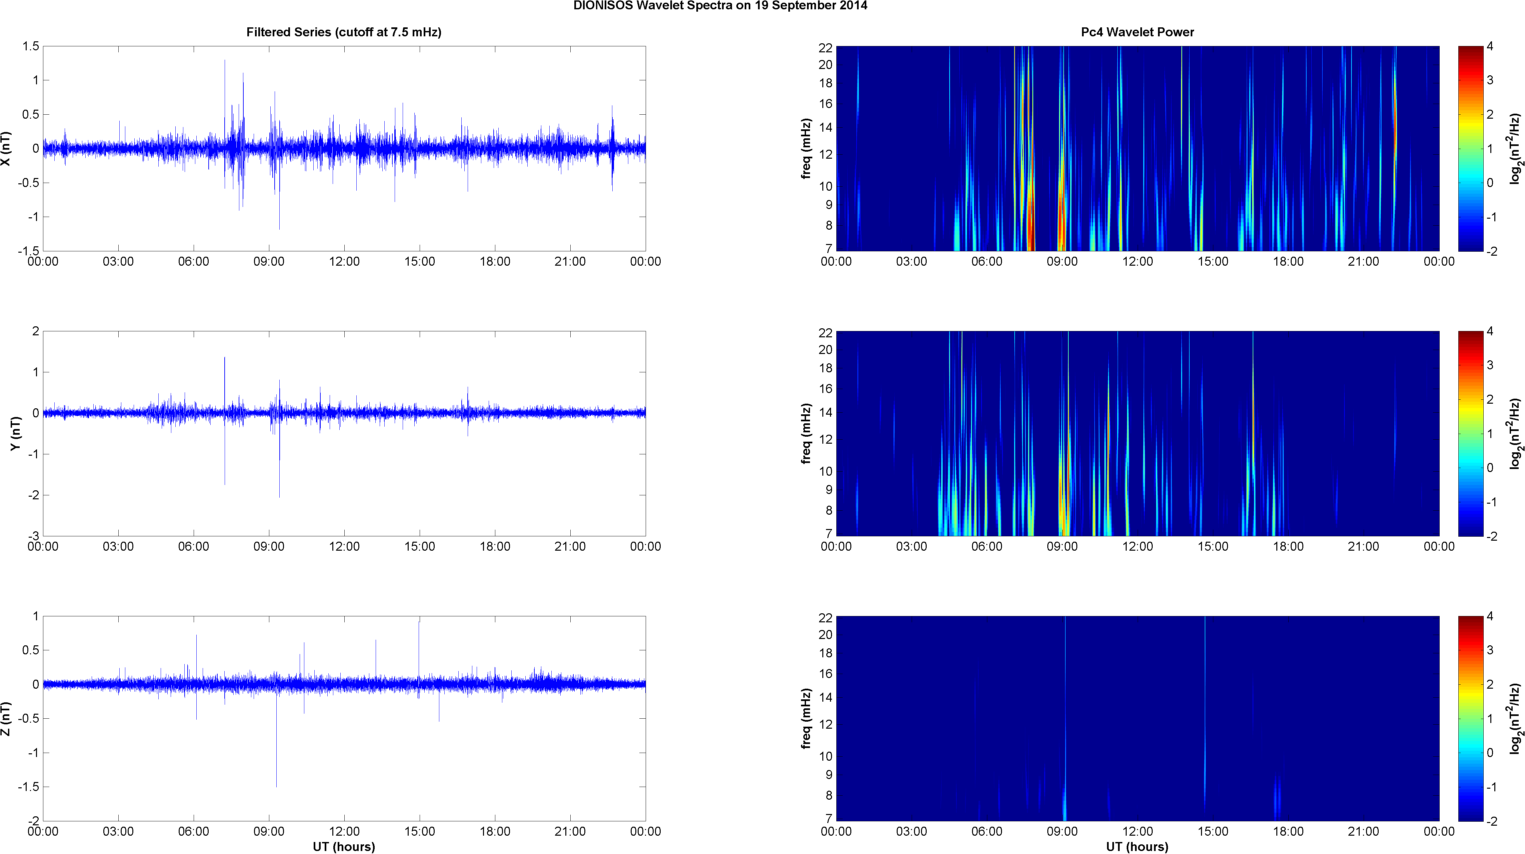Click the colorbar beside the top wavelet plot
The width and height of the screenshot is (1525, 854).
pos(1470,148)
